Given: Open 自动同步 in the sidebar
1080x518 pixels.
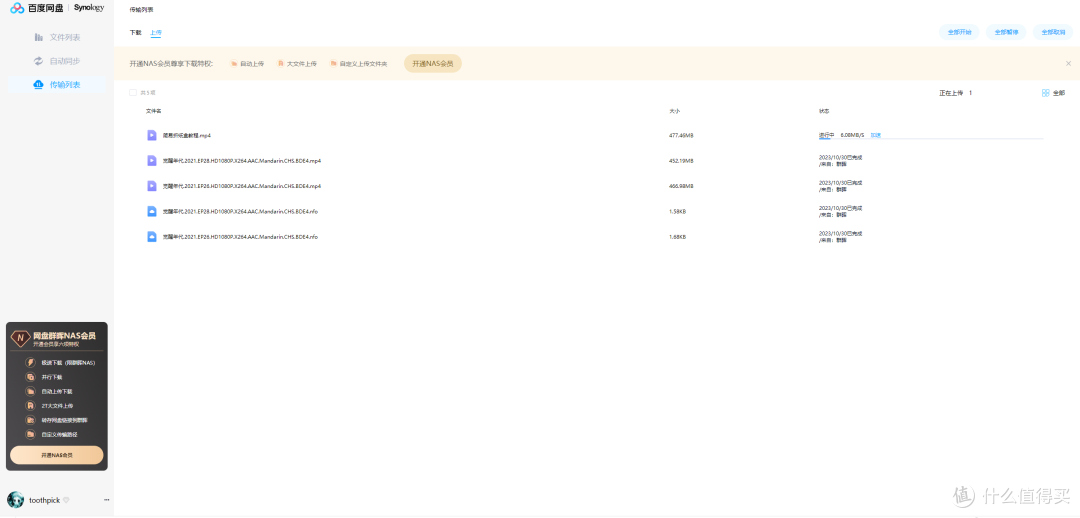Looking at the screenshot, I should pos(65,61).
